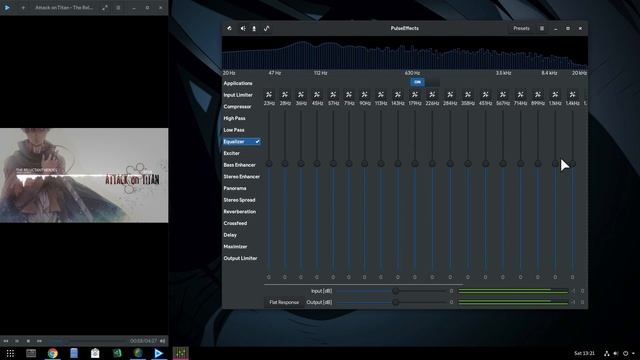Click the equalizer horizontal scrollbar
This screenshot has width=640, height=360.
click(x=363, y=284)
